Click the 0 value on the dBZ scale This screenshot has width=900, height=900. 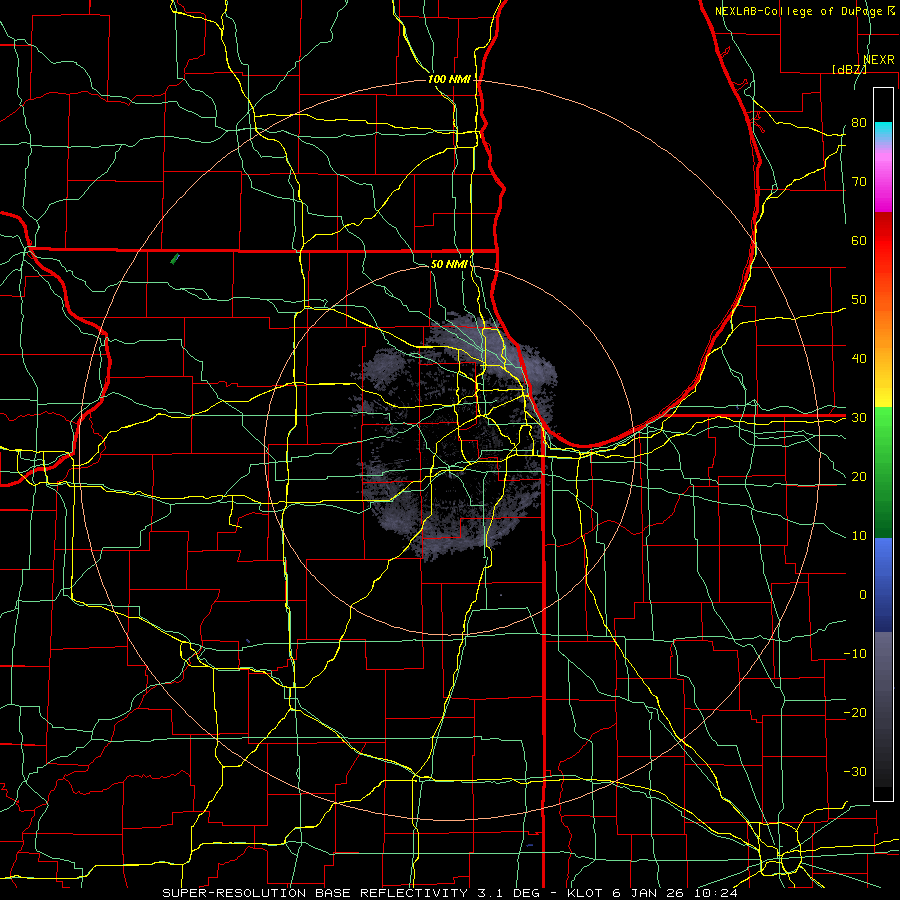coord(863,595)
